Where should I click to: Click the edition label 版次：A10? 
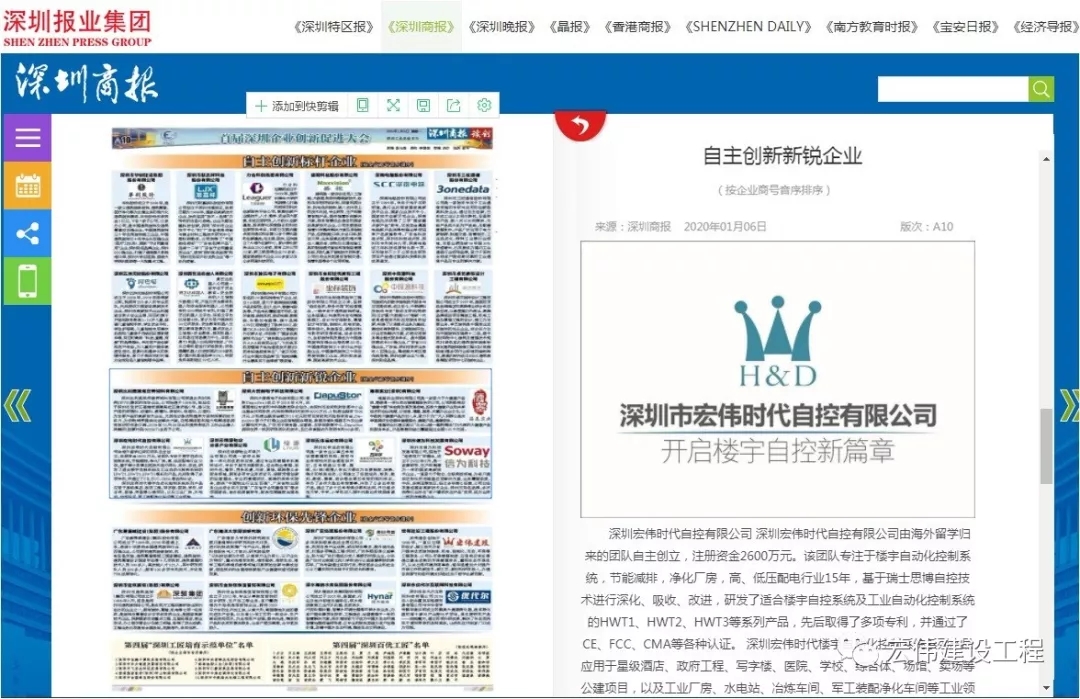(x=927, y=227)
